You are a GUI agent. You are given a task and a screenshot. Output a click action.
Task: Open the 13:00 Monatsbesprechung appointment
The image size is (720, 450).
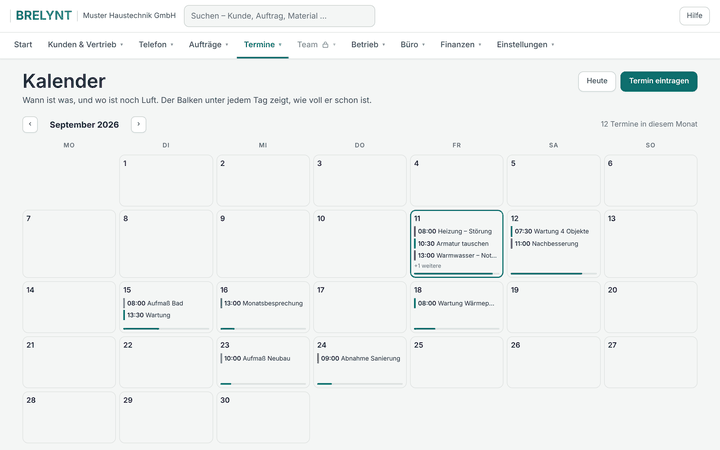pyautogui.click(x=263, y=303)
